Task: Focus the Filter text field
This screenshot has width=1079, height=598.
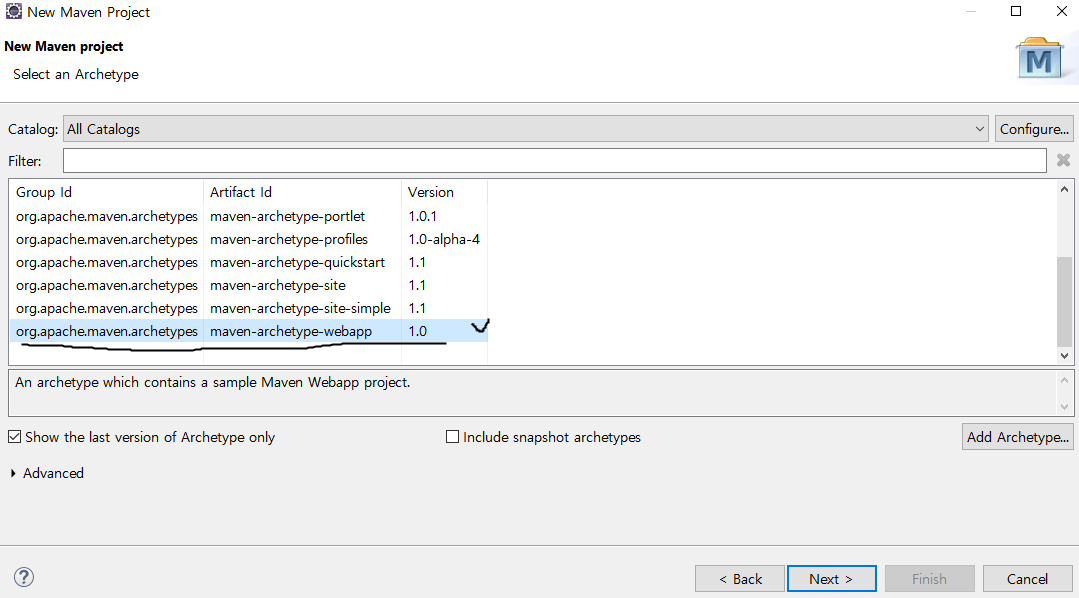Action: coord(555,160)
